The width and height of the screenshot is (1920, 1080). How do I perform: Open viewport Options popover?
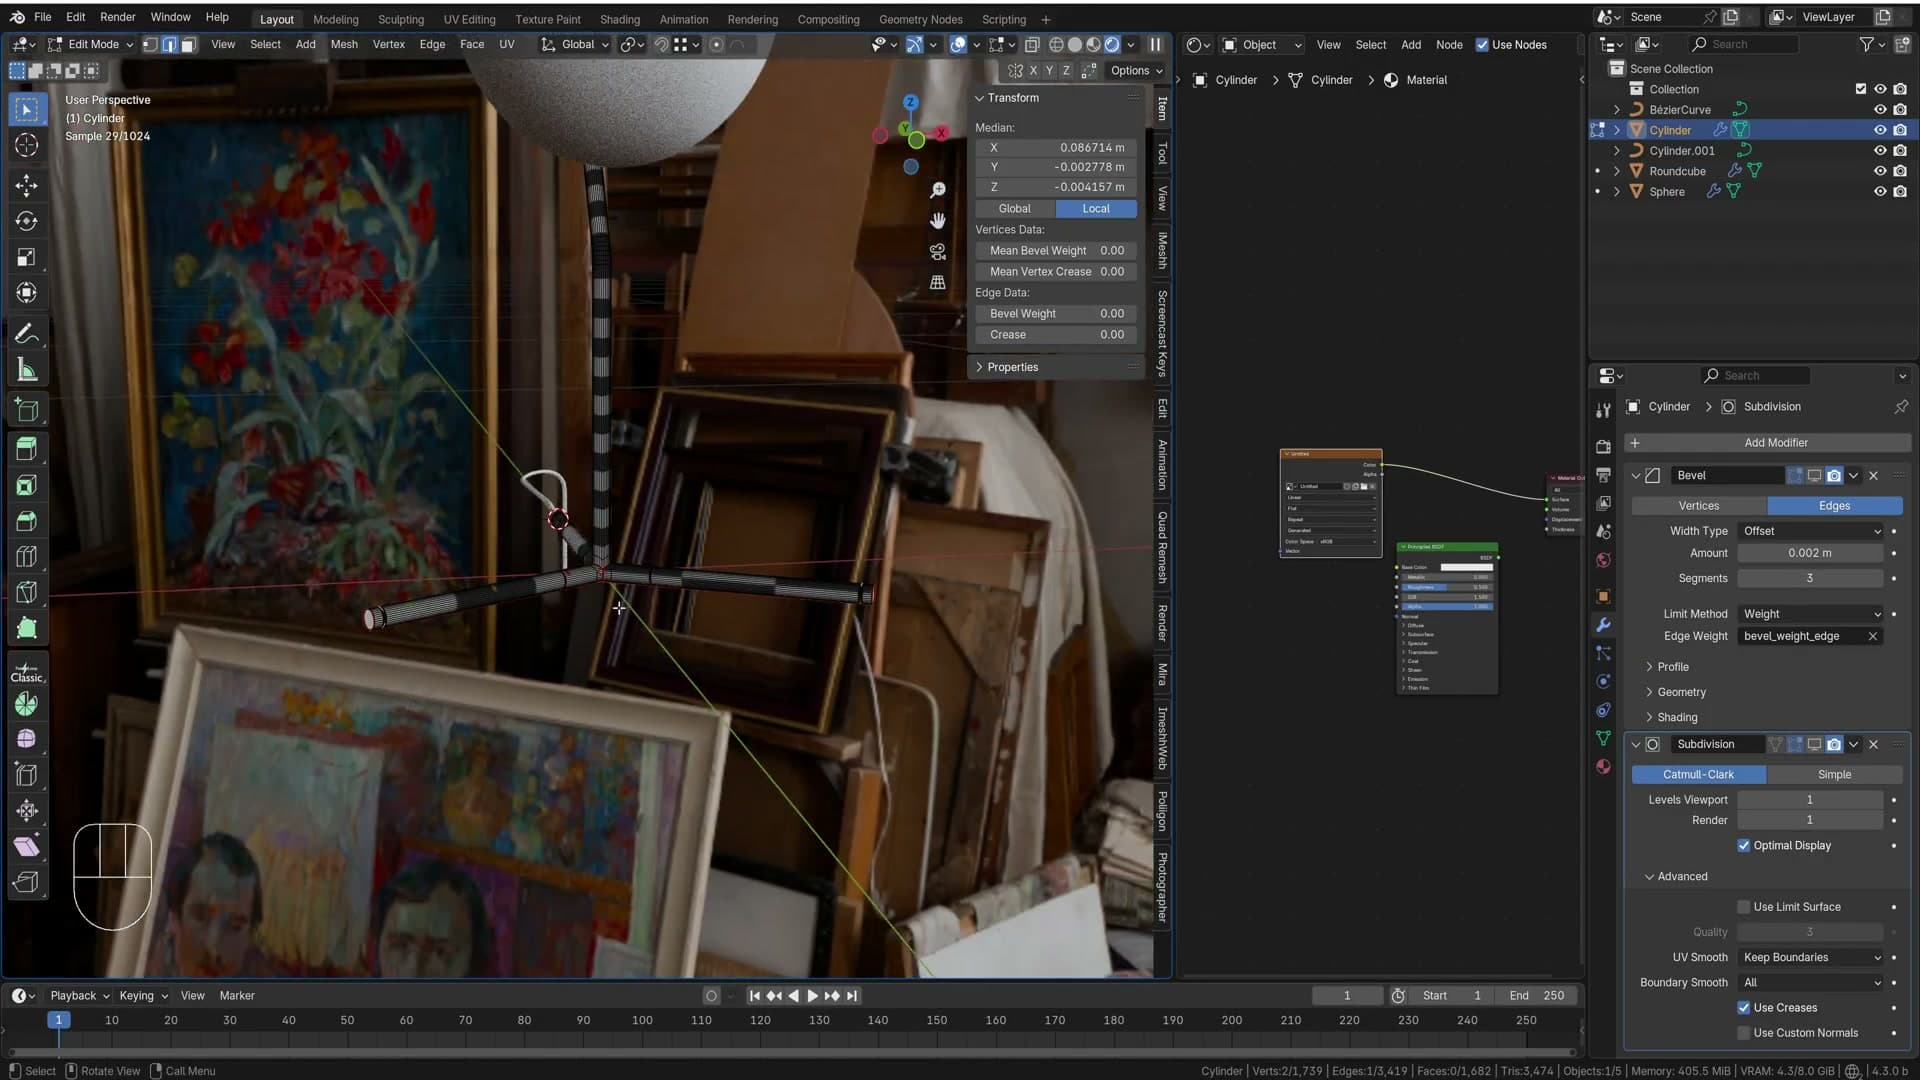pyautogui.click(x=1136, y=71)
